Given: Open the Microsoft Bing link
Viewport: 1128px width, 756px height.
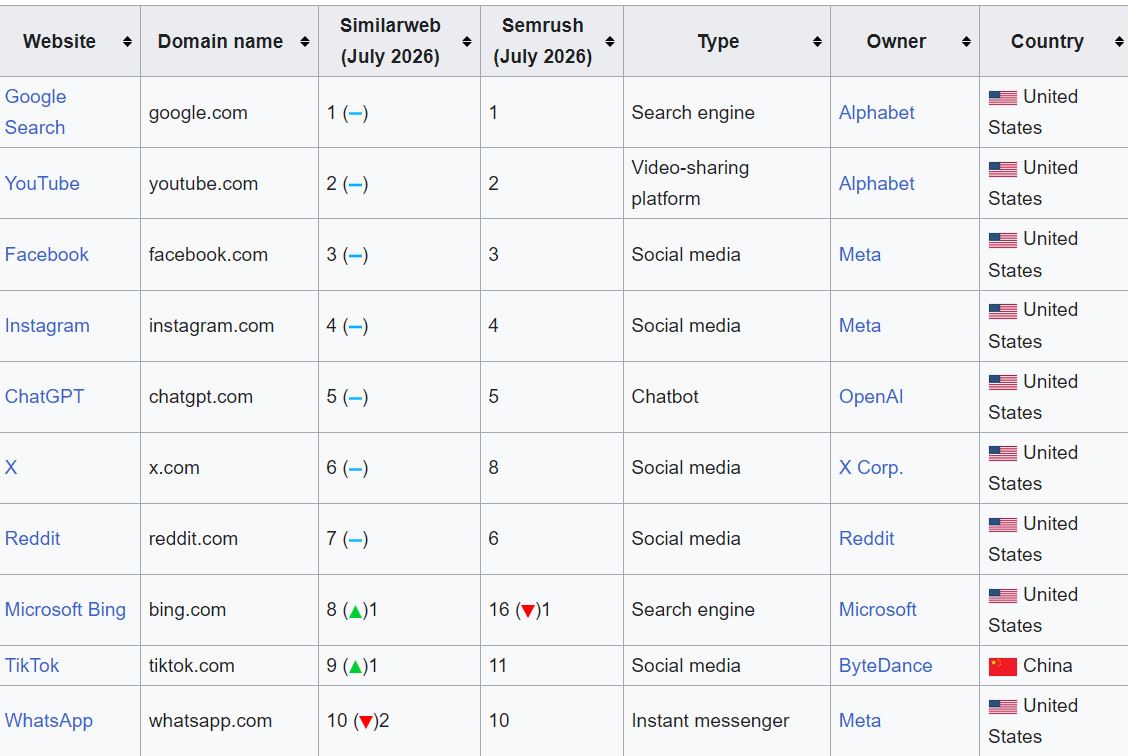Looking at the screenshot, I should click(65, 609).
